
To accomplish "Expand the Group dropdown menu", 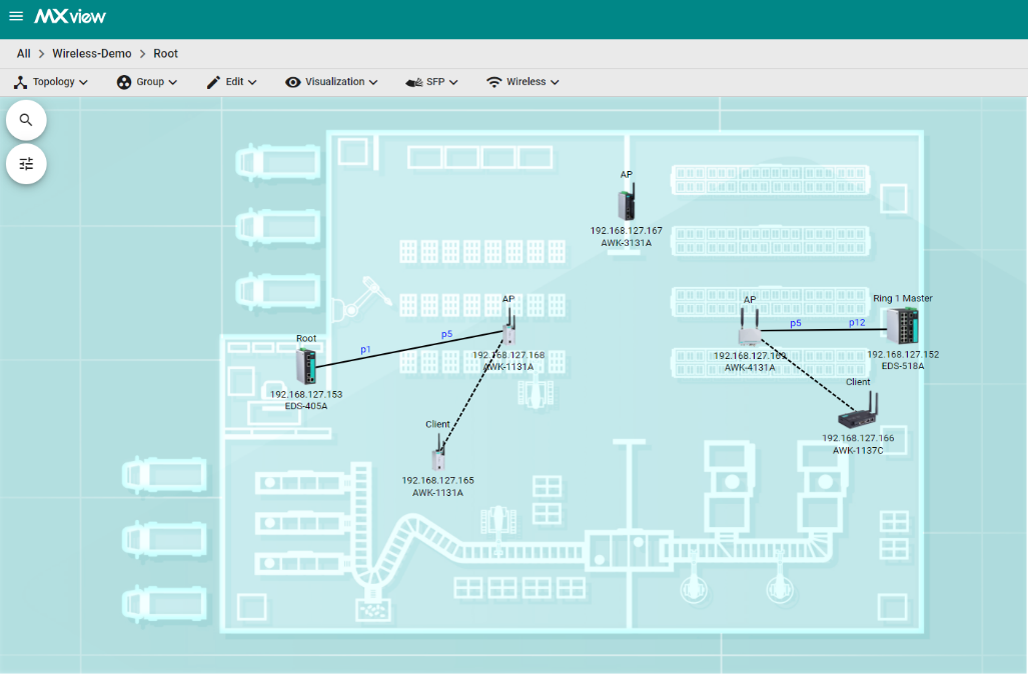I will coord(148,82).
